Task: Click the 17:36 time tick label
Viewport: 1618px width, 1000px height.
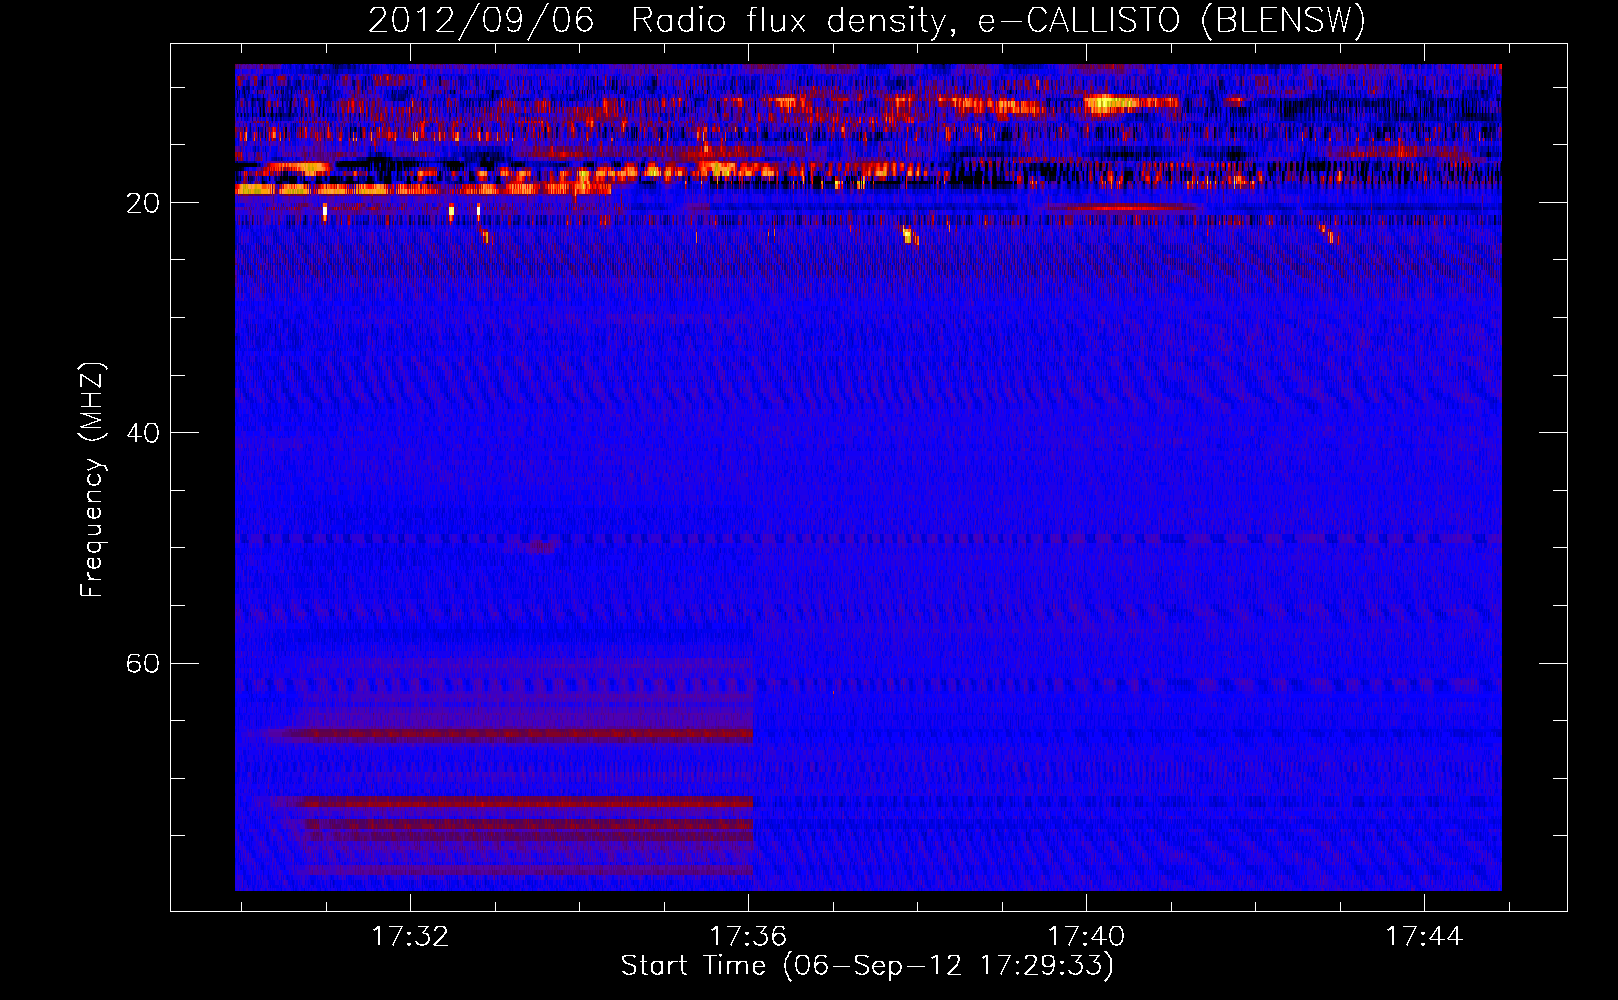Action: (x=748, y=937)
